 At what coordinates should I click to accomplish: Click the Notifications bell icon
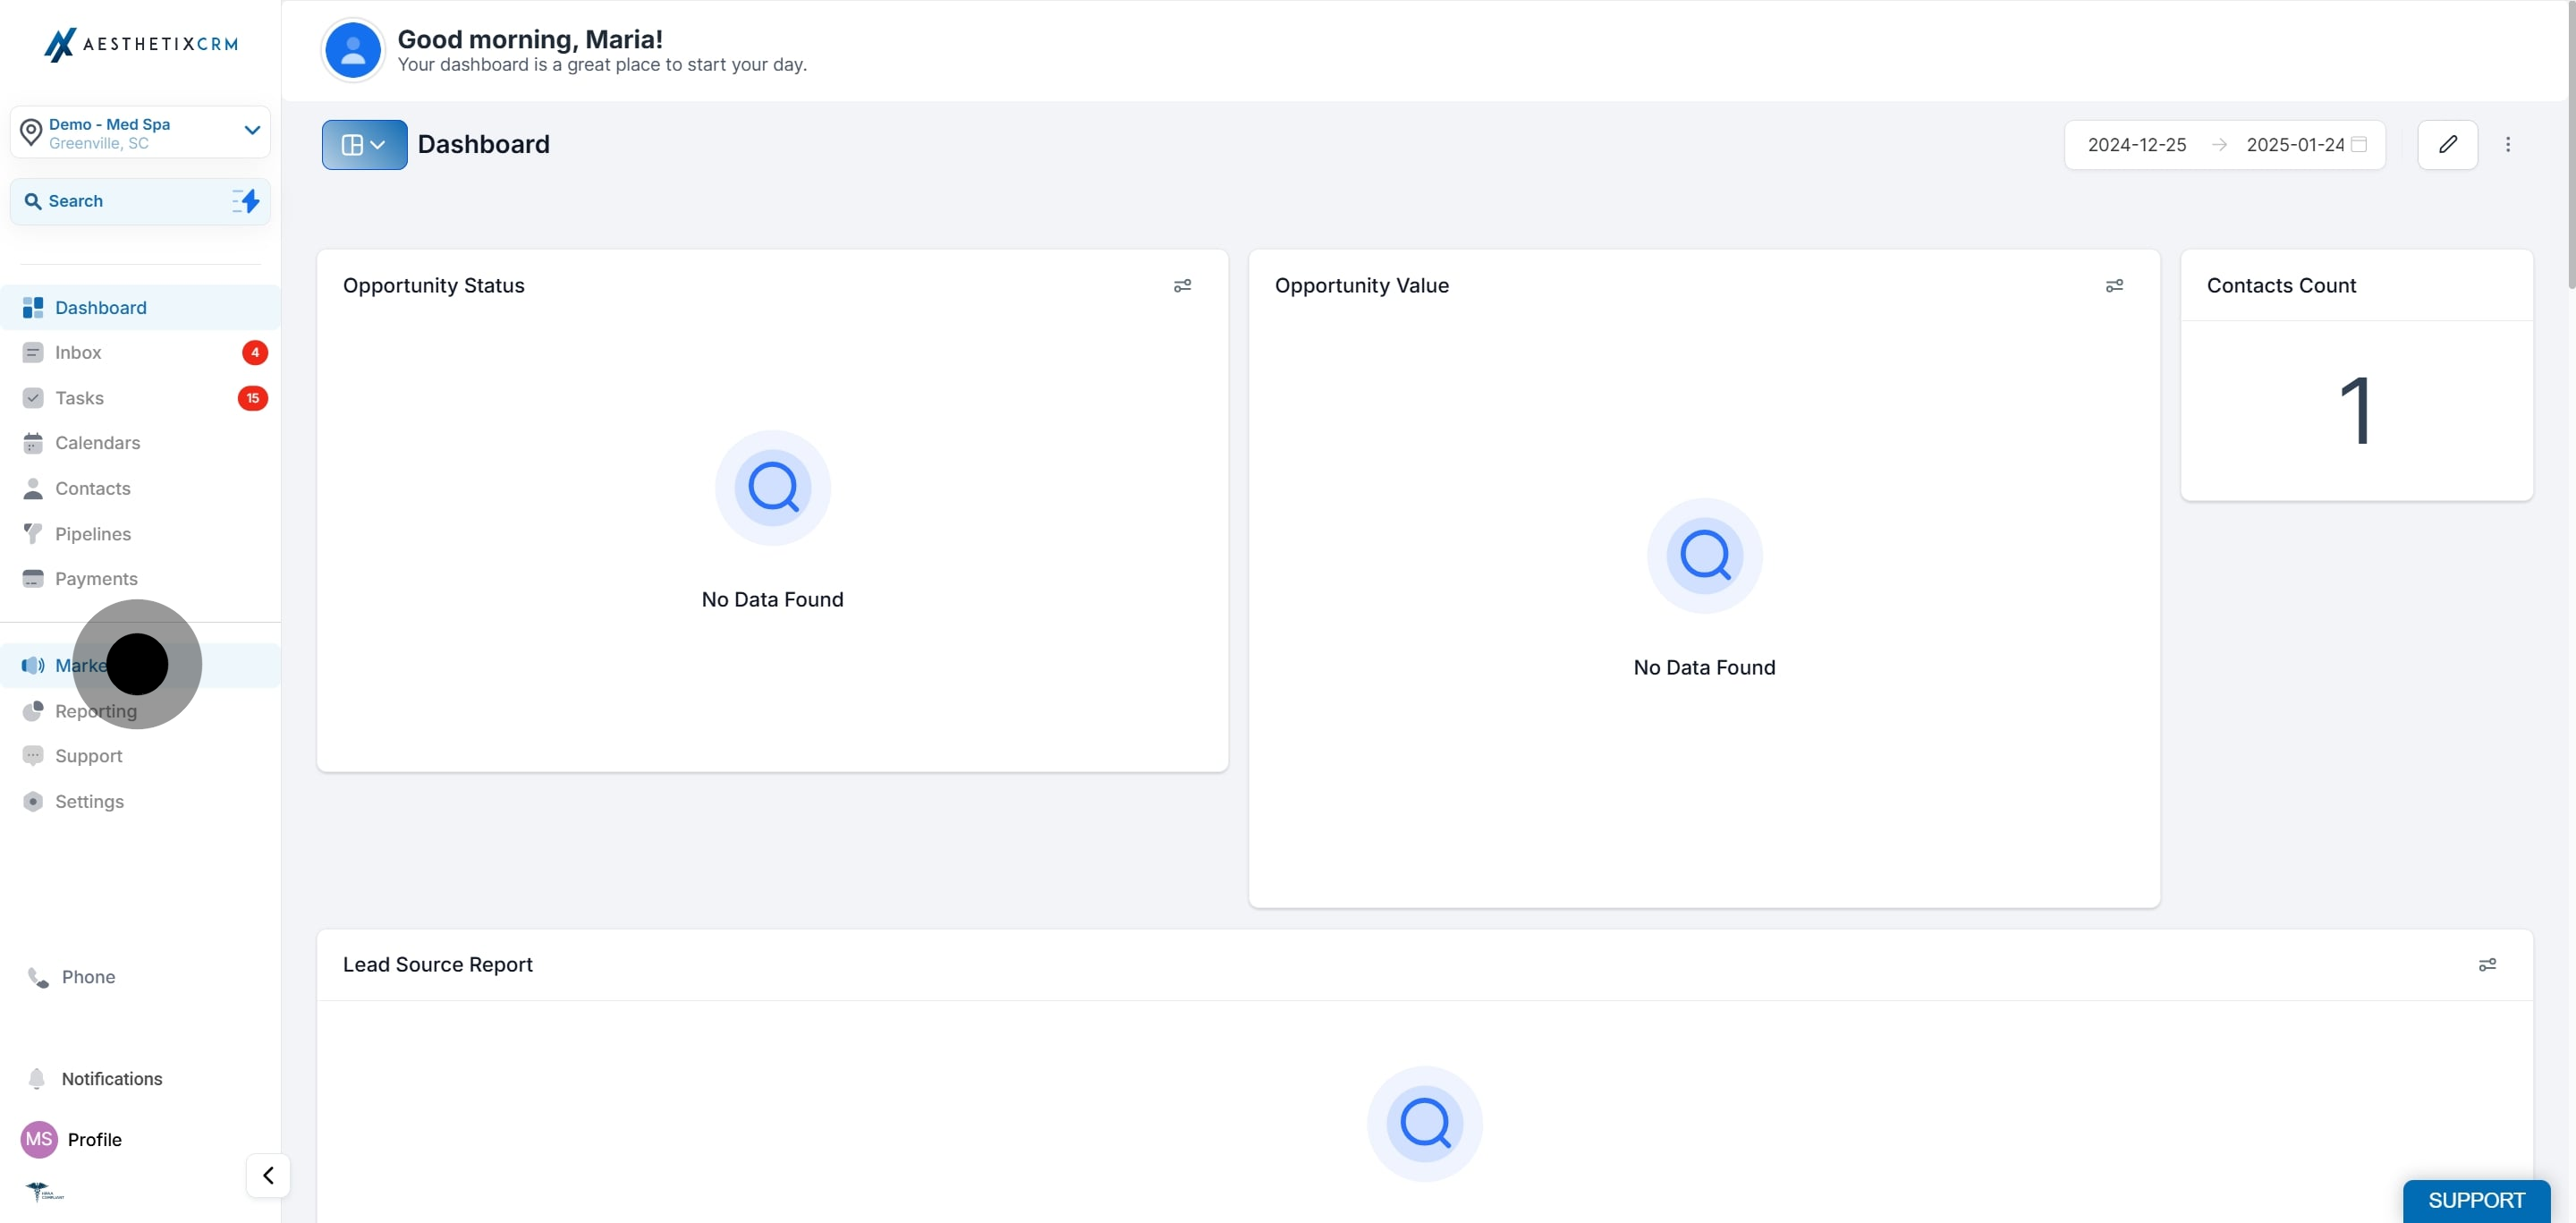37,1079
